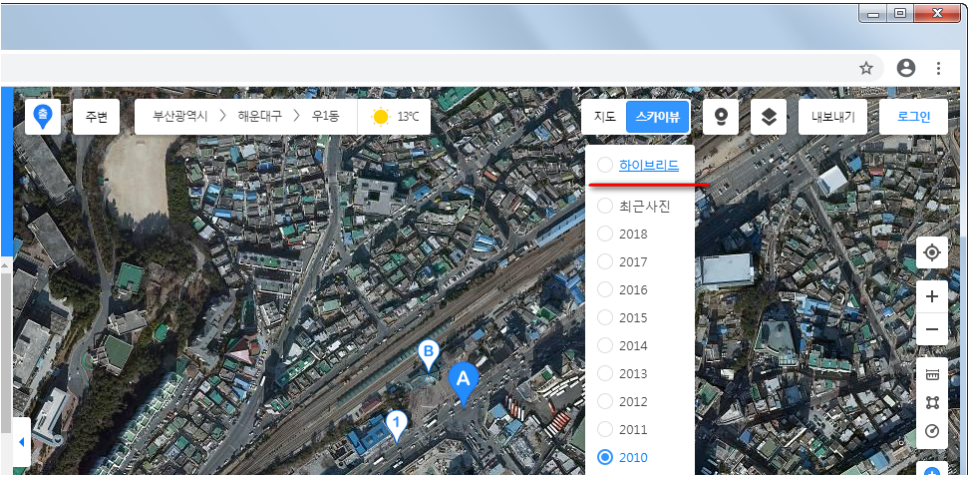The width and height of the screenshot is (969, 478).
Task: Bookmark this page with the star icon
Action: [866, 68]
